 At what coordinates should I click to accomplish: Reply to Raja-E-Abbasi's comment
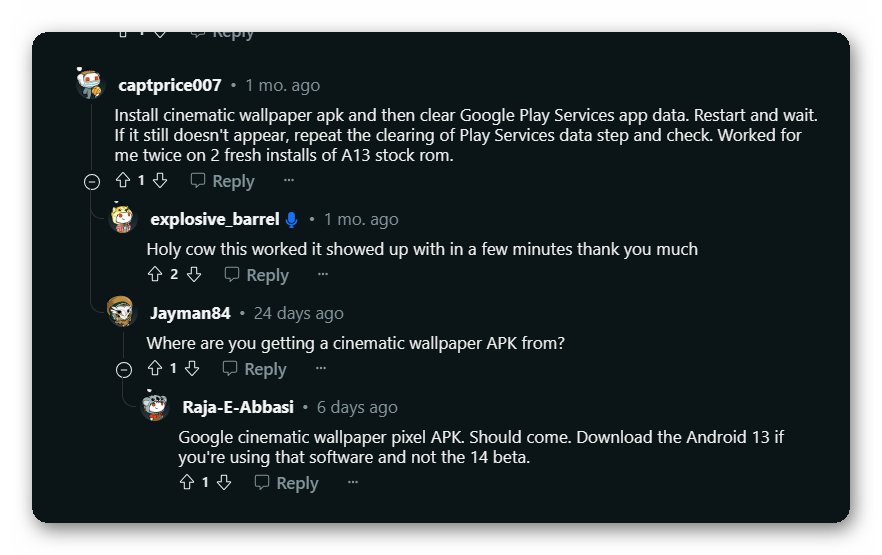click(x=287, y=483)
